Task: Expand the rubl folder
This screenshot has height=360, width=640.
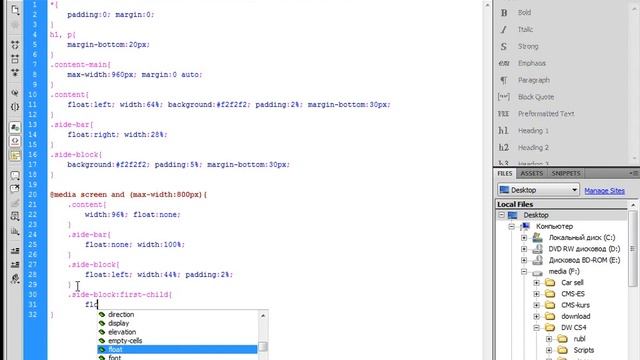Action: click(x=549, y=339)
